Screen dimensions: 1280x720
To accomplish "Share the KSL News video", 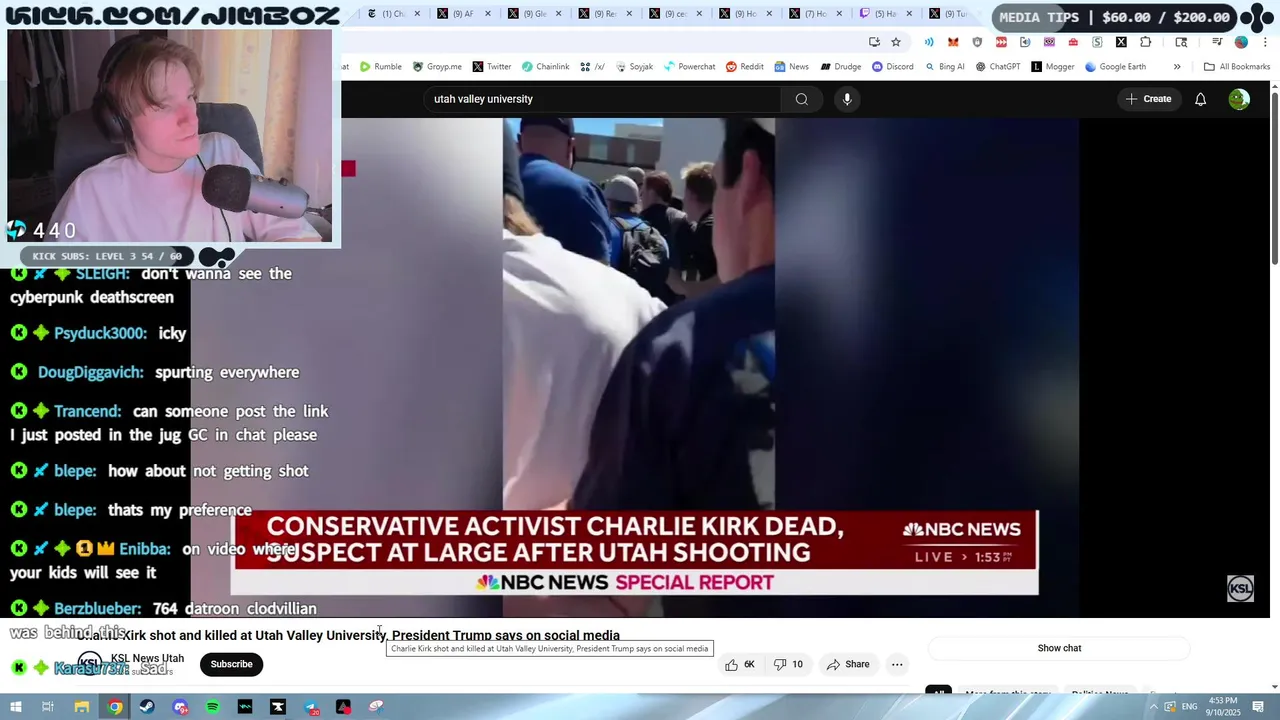I will pyautogui.click(x=848, y=664).
